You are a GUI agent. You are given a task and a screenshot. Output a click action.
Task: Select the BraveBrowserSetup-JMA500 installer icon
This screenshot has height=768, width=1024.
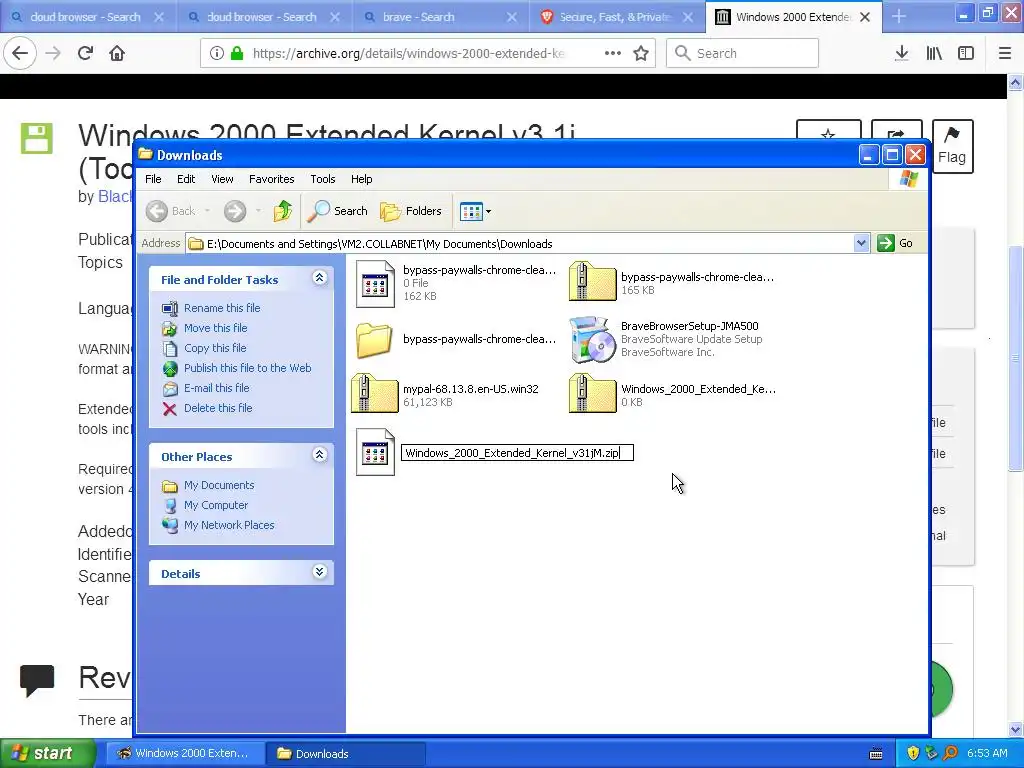[x=592, y=340]
